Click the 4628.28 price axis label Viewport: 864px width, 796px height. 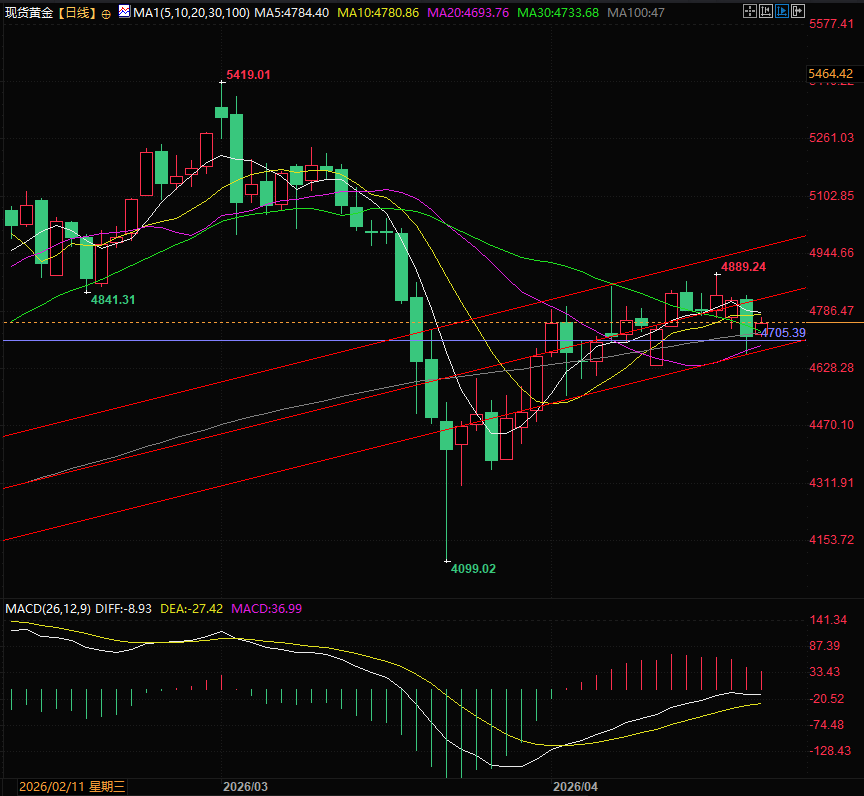point(831,367)
